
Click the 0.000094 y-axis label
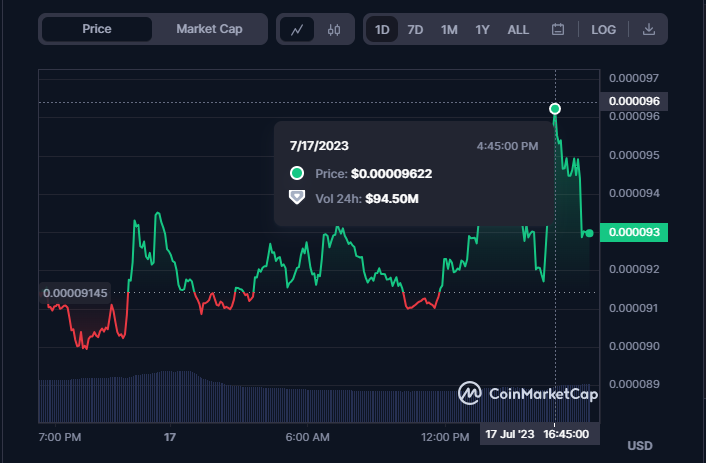pyautogui.click(x=634, y=193)
